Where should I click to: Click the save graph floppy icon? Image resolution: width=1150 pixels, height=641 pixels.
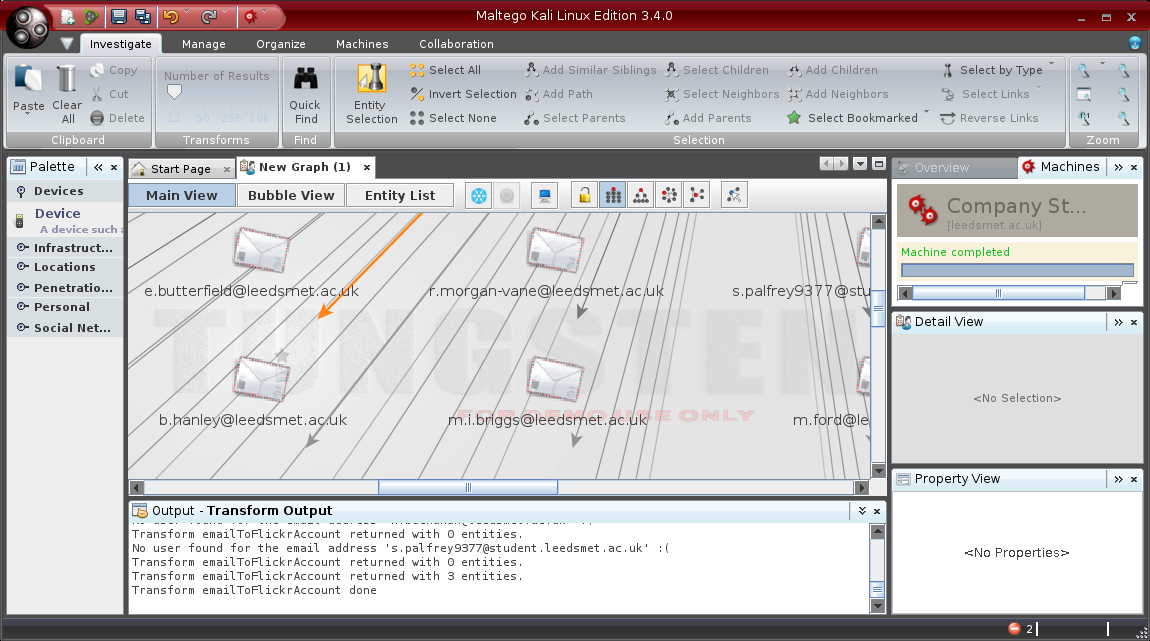118,16
